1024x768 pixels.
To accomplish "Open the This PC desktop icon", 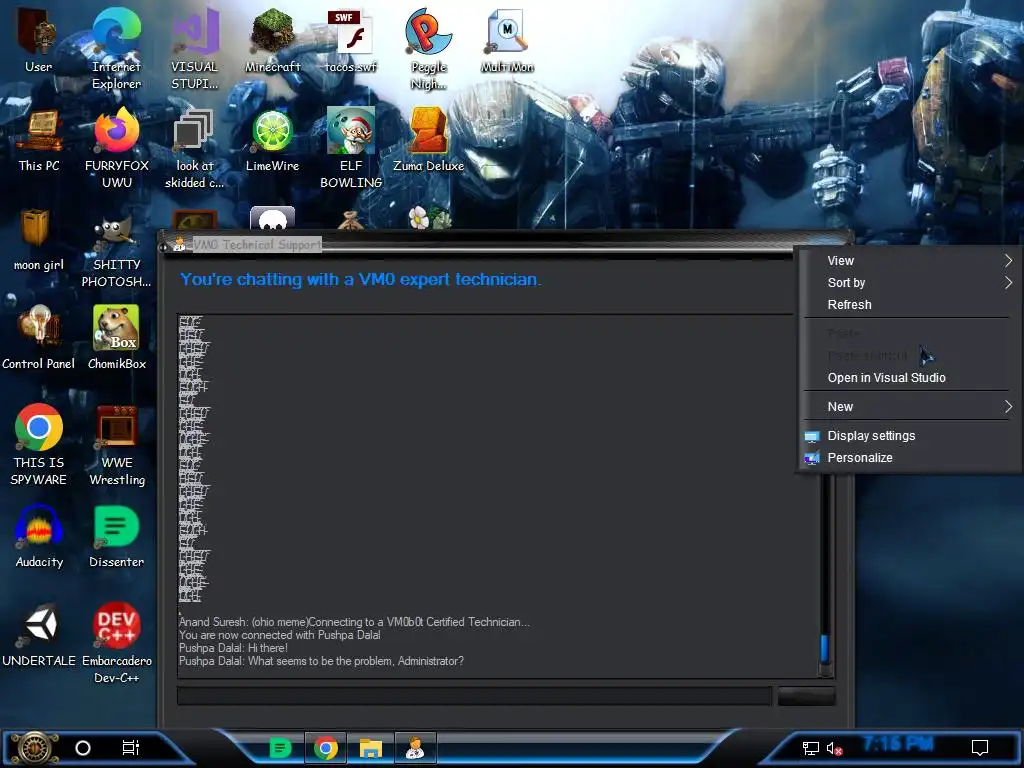I will coord(39,140).
